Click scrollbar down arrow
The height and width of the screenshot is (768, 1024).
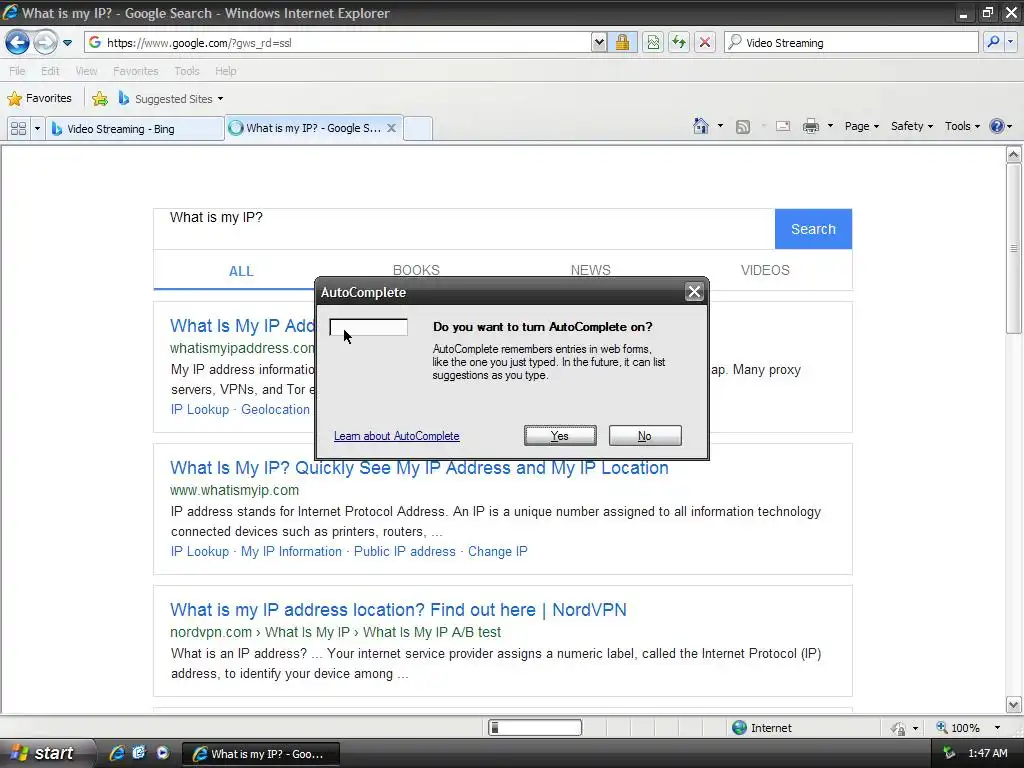(x=1013, y=705)
